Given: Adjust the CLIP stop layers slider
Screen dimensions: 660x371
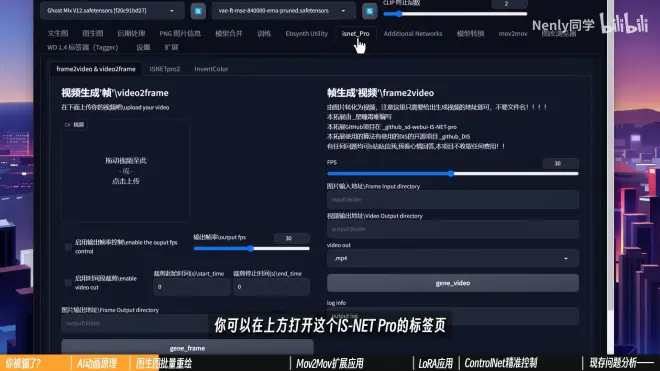Looking at the screenshot, I should pyautogui.click(x=455, y=14).
